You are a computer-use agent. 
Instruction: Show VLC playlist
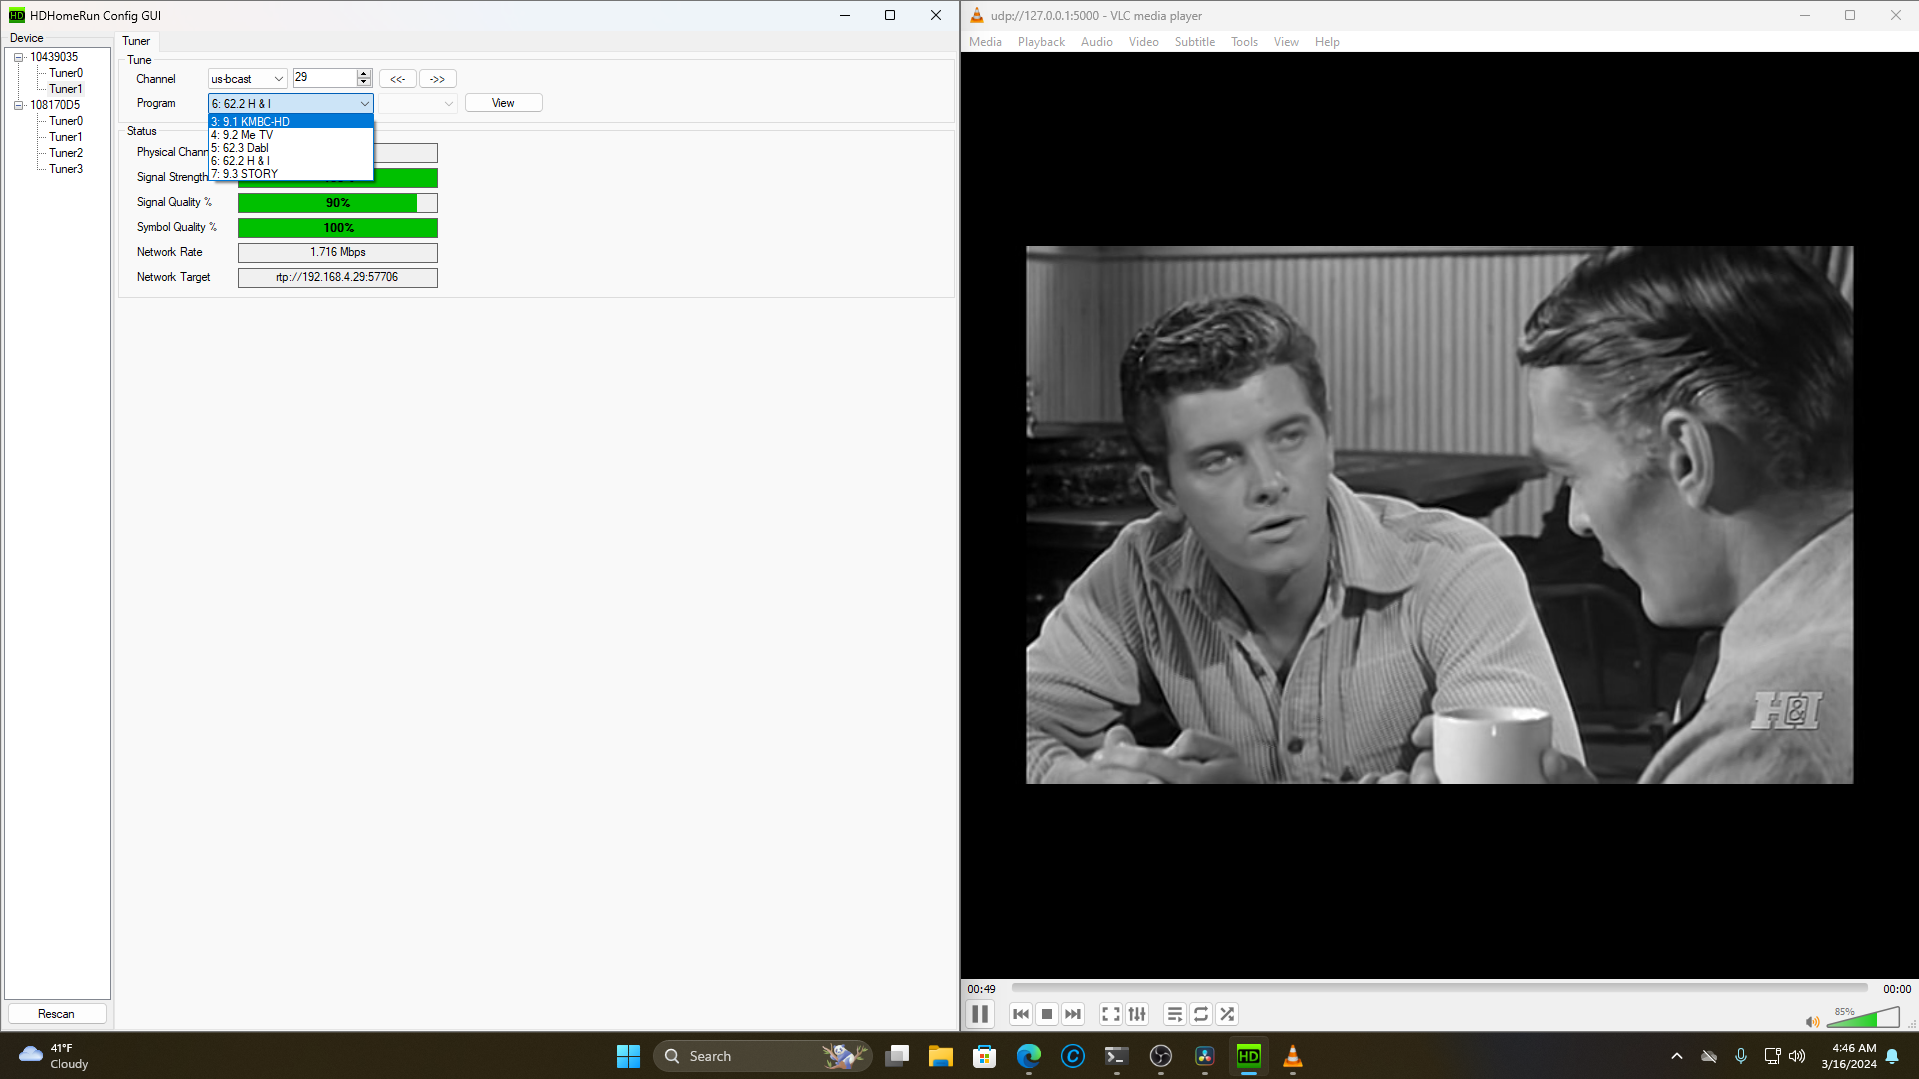(1174, 1014)
